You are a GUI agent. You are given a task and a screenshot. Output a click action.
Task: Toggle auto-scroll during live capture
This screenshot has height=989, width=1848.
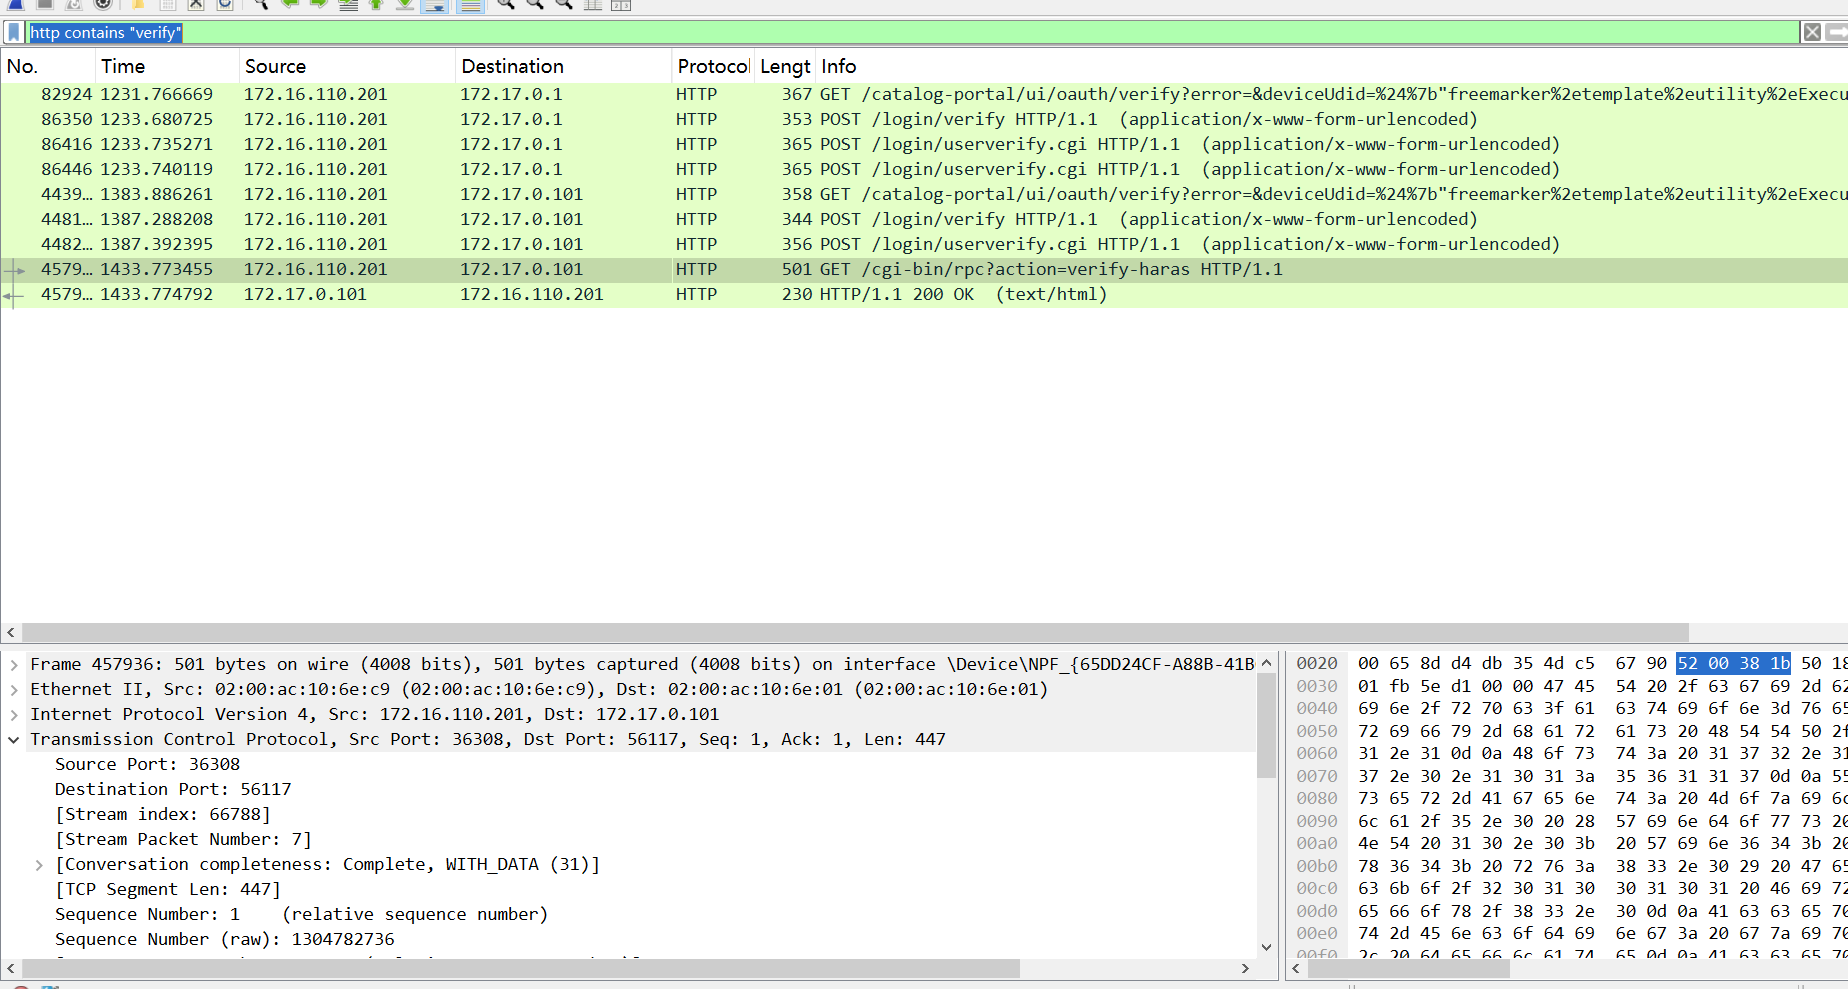click(435, 5)
